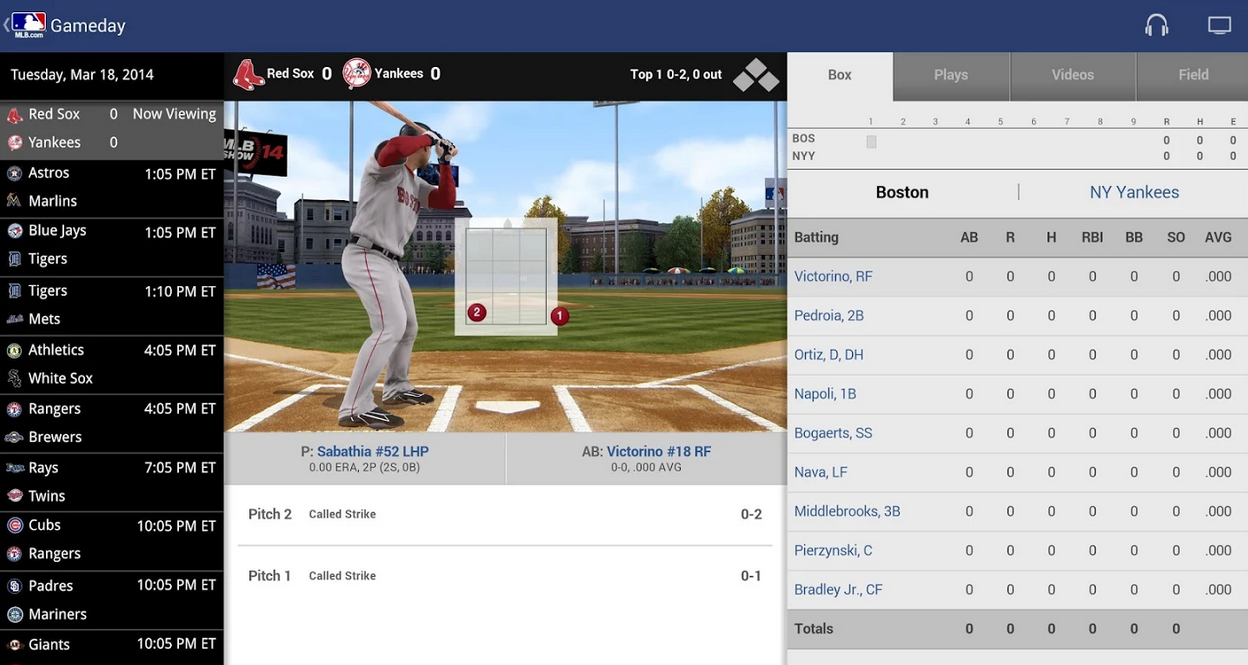The image size is (1248, 665).
Task: Open the Videos tab
Action: click(1072, 75)
